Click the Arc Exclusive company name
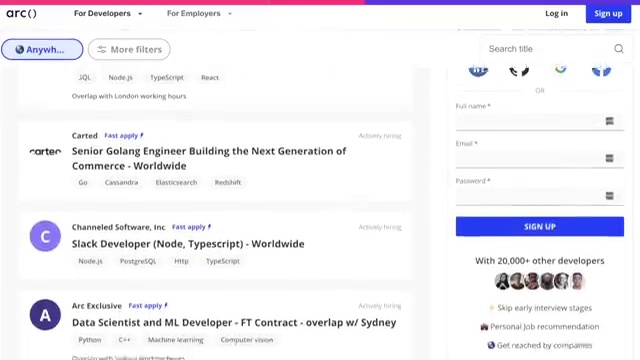 tap(97, 306)
